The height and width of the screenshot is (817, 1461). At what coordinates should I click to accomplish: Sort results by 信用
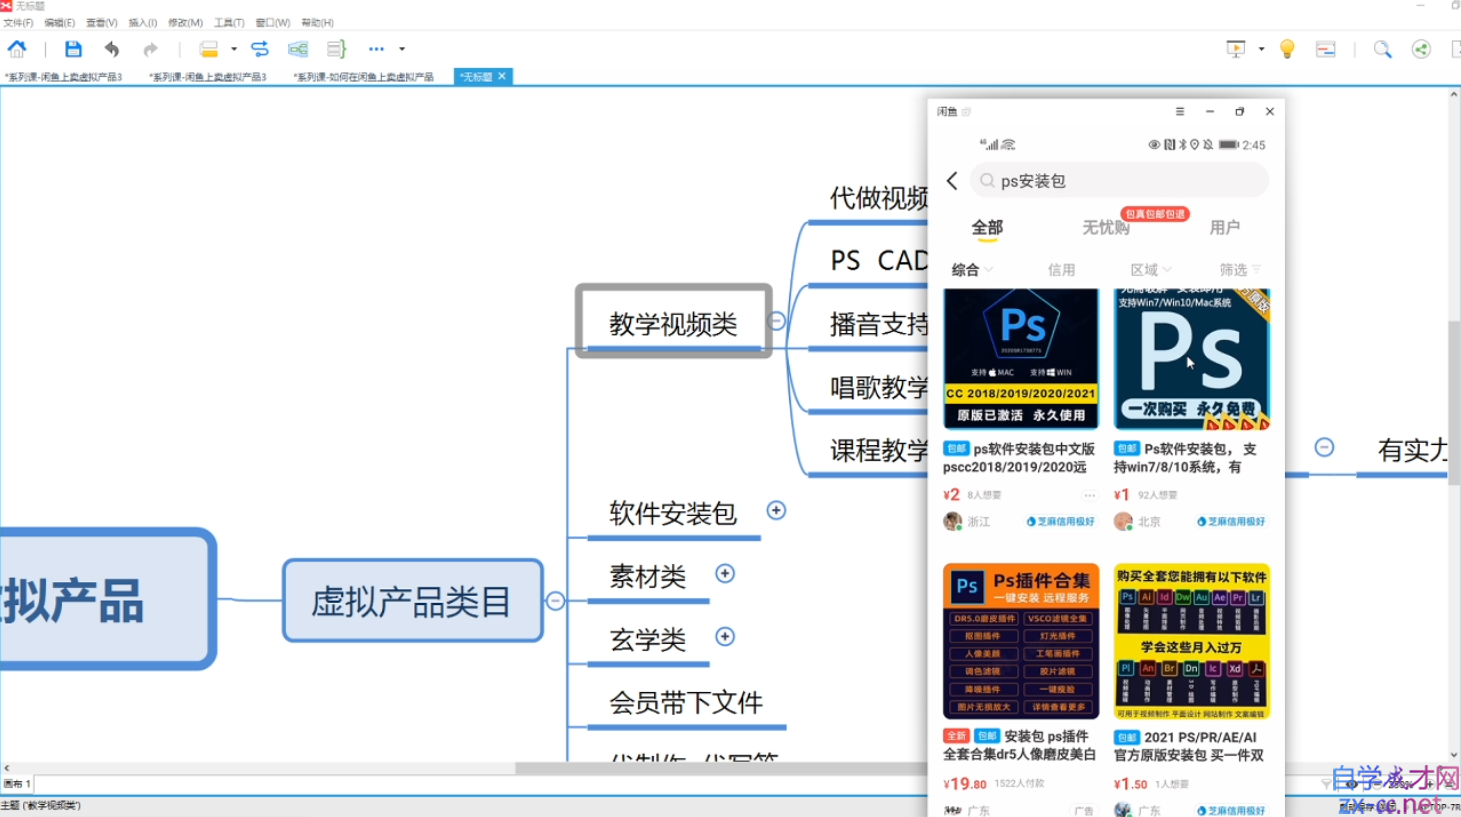(1061, 270)
